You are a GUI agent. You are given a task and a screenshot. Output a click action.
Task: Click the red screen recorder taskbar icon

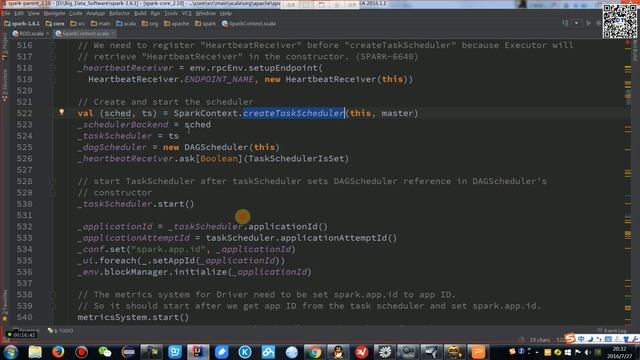coord(81,352)
